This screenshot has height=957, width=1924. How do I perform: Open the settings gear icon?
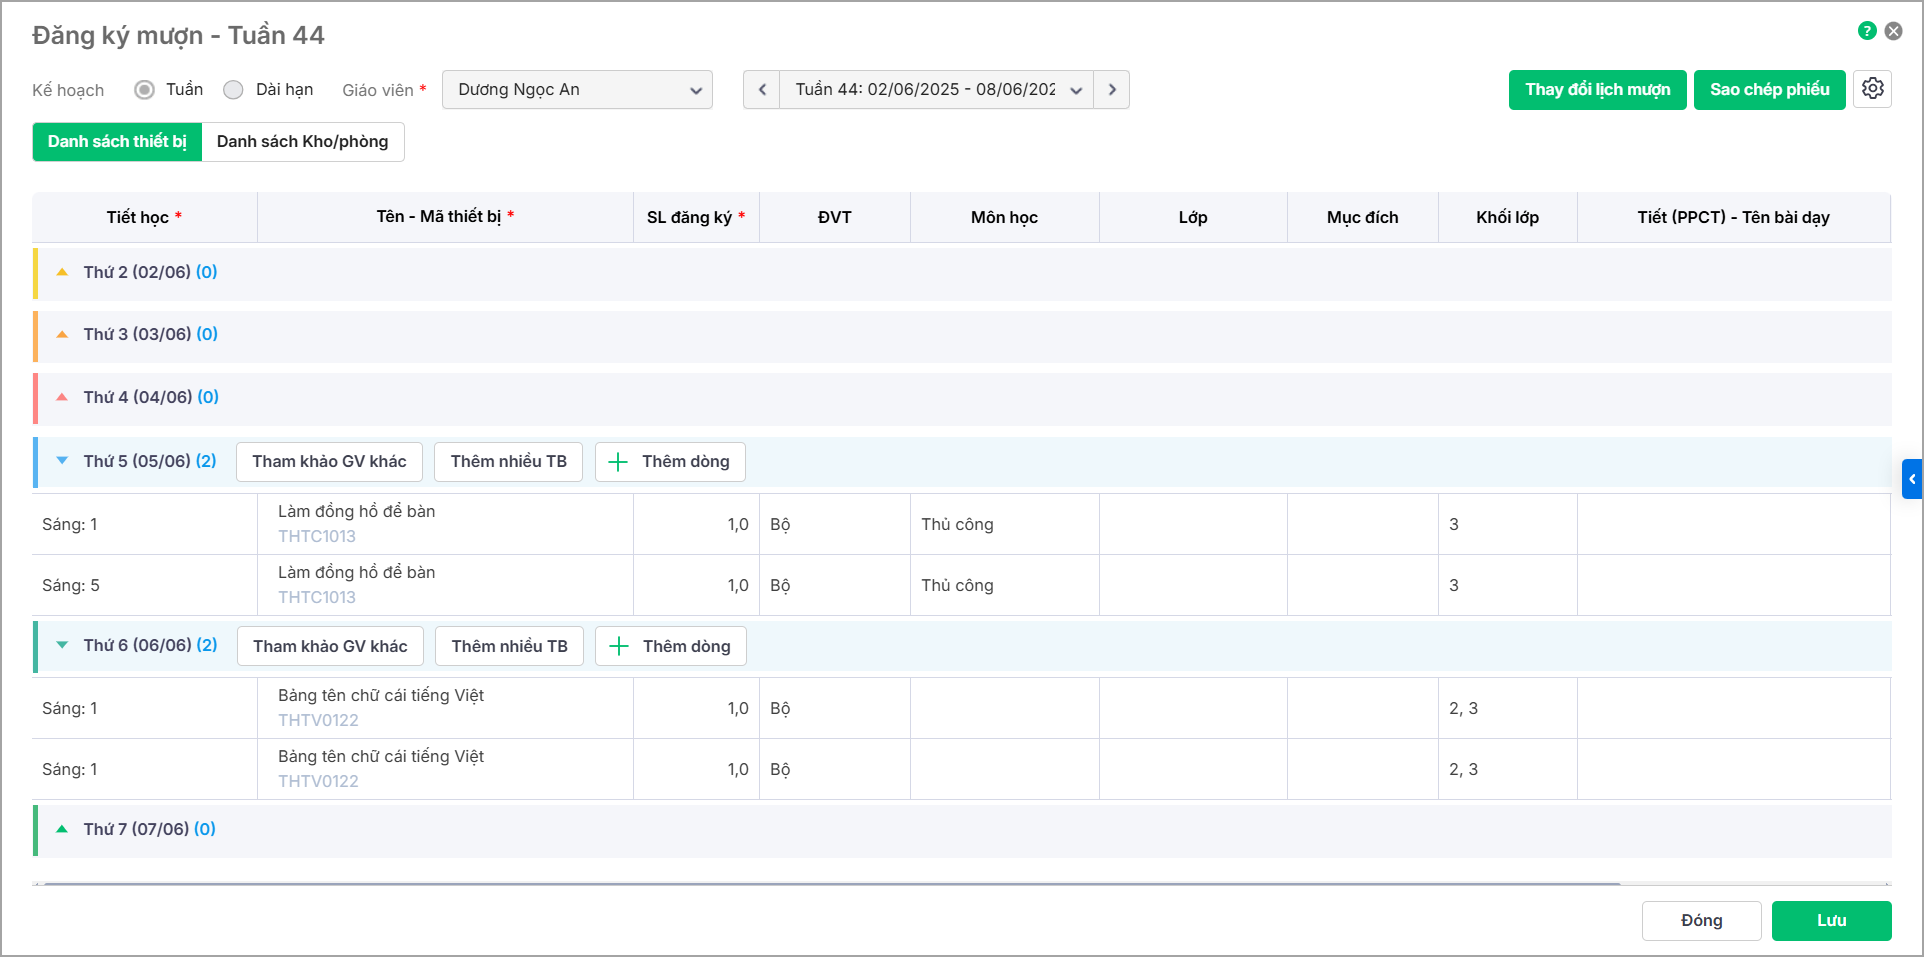coord(1872,89)
